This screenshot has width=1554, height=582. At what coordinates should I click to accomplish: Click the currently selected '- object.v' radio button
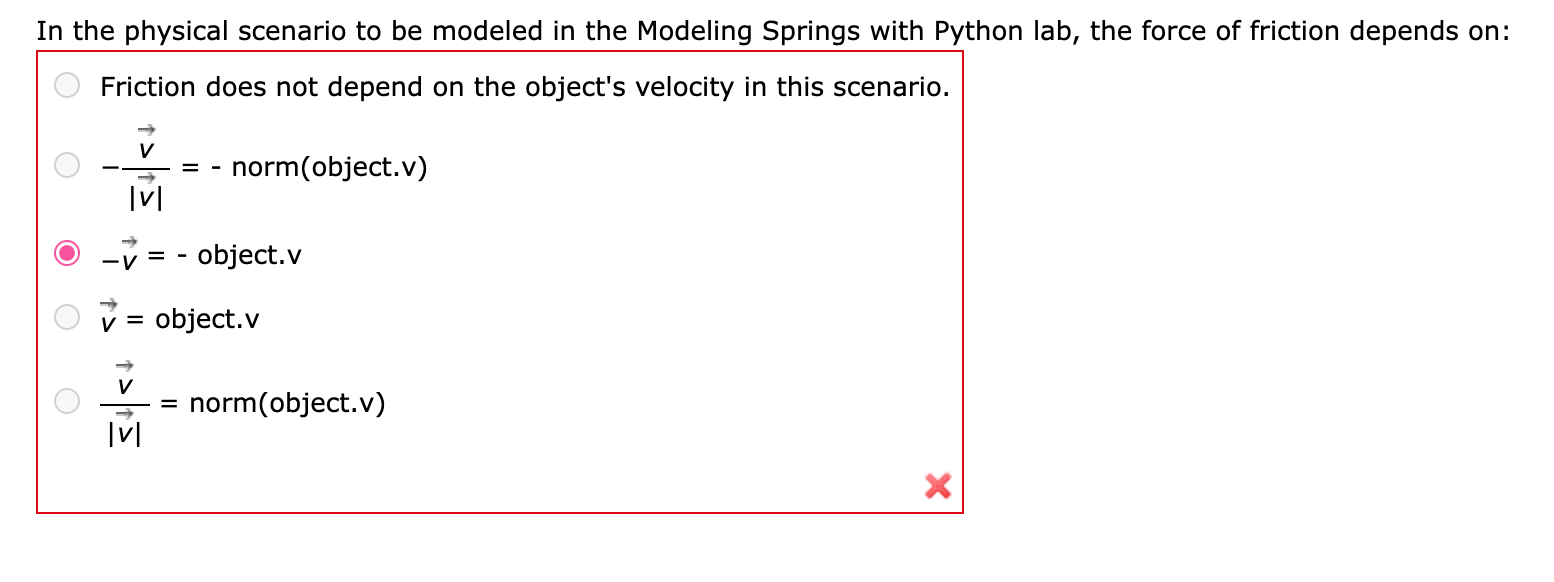point(66,254)
